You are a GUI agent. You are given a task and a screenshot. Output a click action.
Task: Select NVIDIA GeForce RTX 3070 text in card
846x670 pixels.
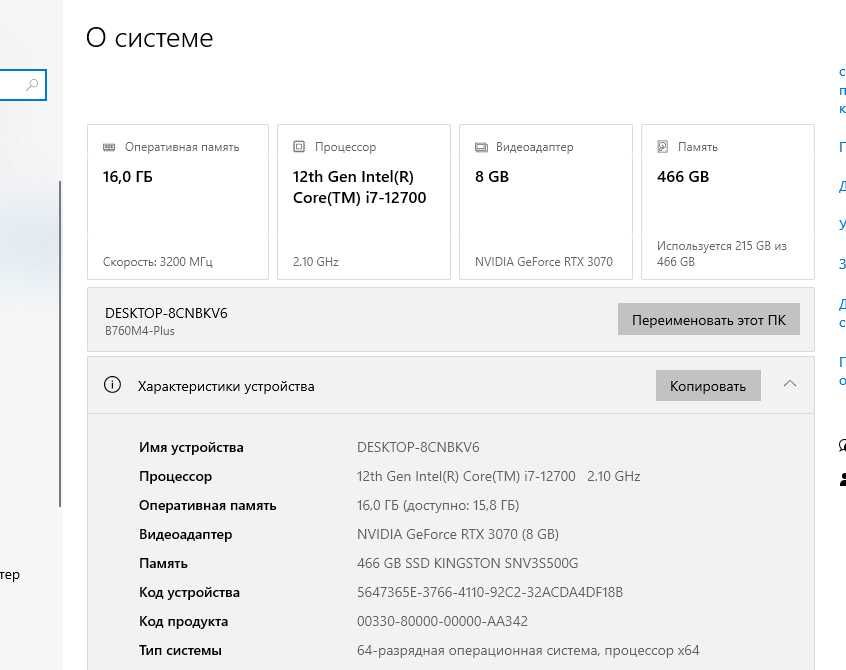pyautogui.click(x=544, y=262)
